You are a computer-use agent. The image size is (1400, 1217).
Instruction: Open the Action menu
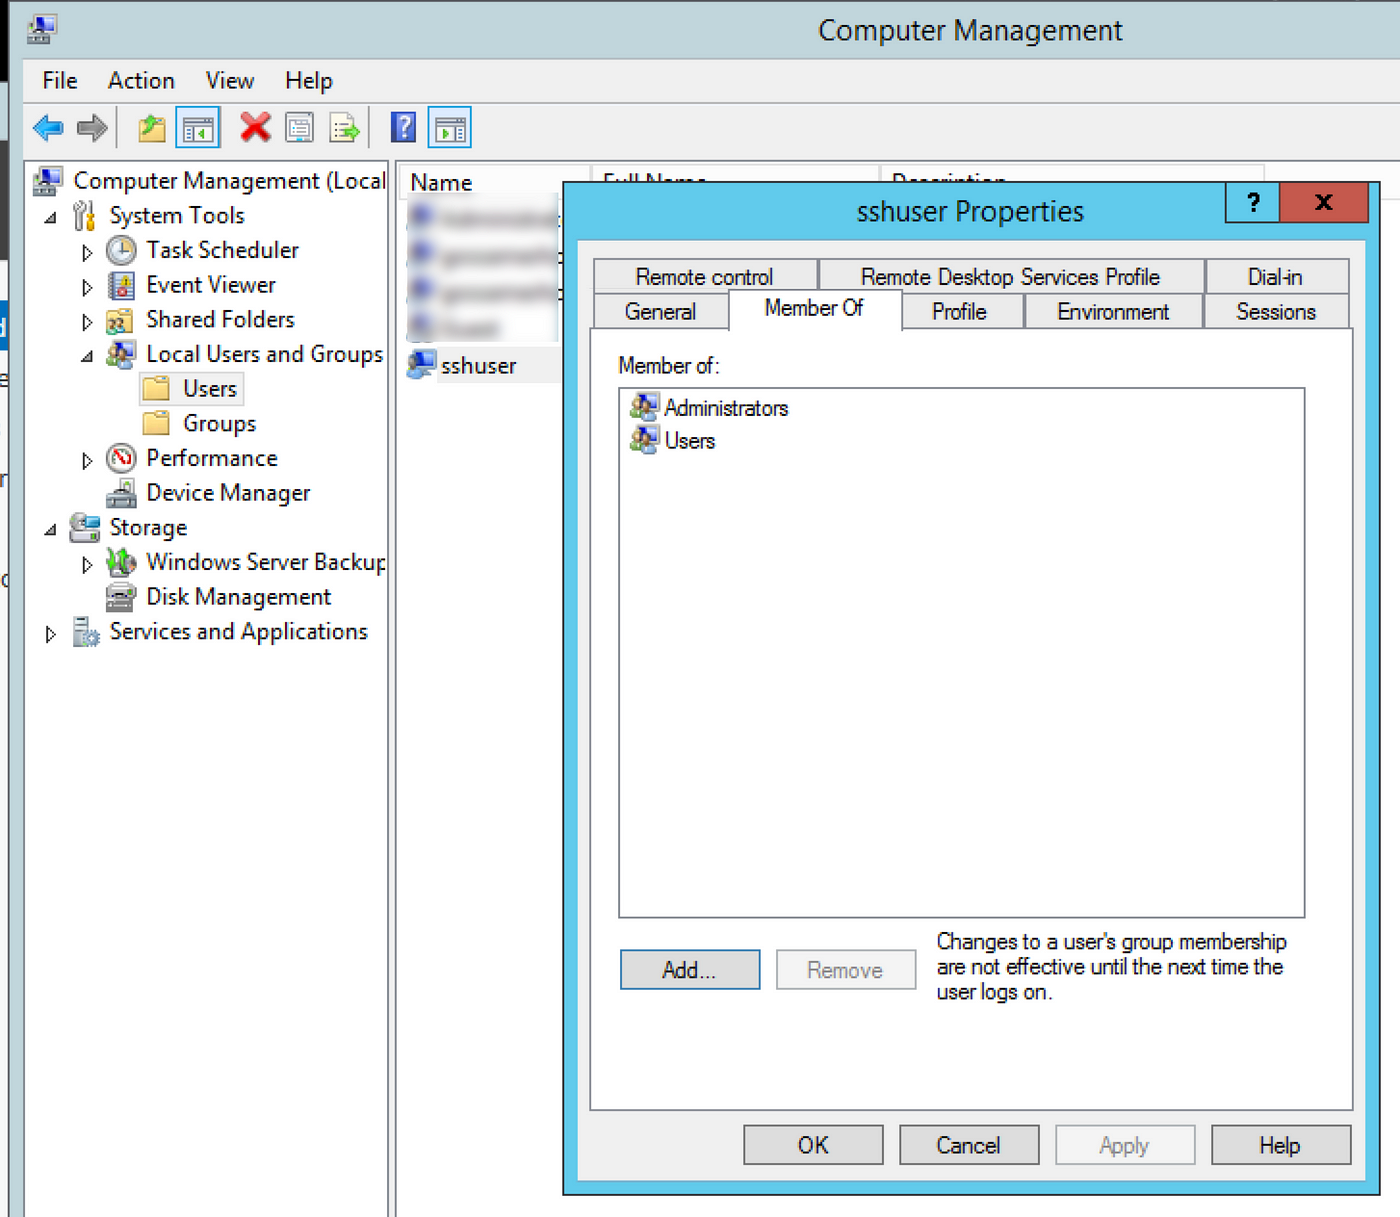tap(141, 81)
